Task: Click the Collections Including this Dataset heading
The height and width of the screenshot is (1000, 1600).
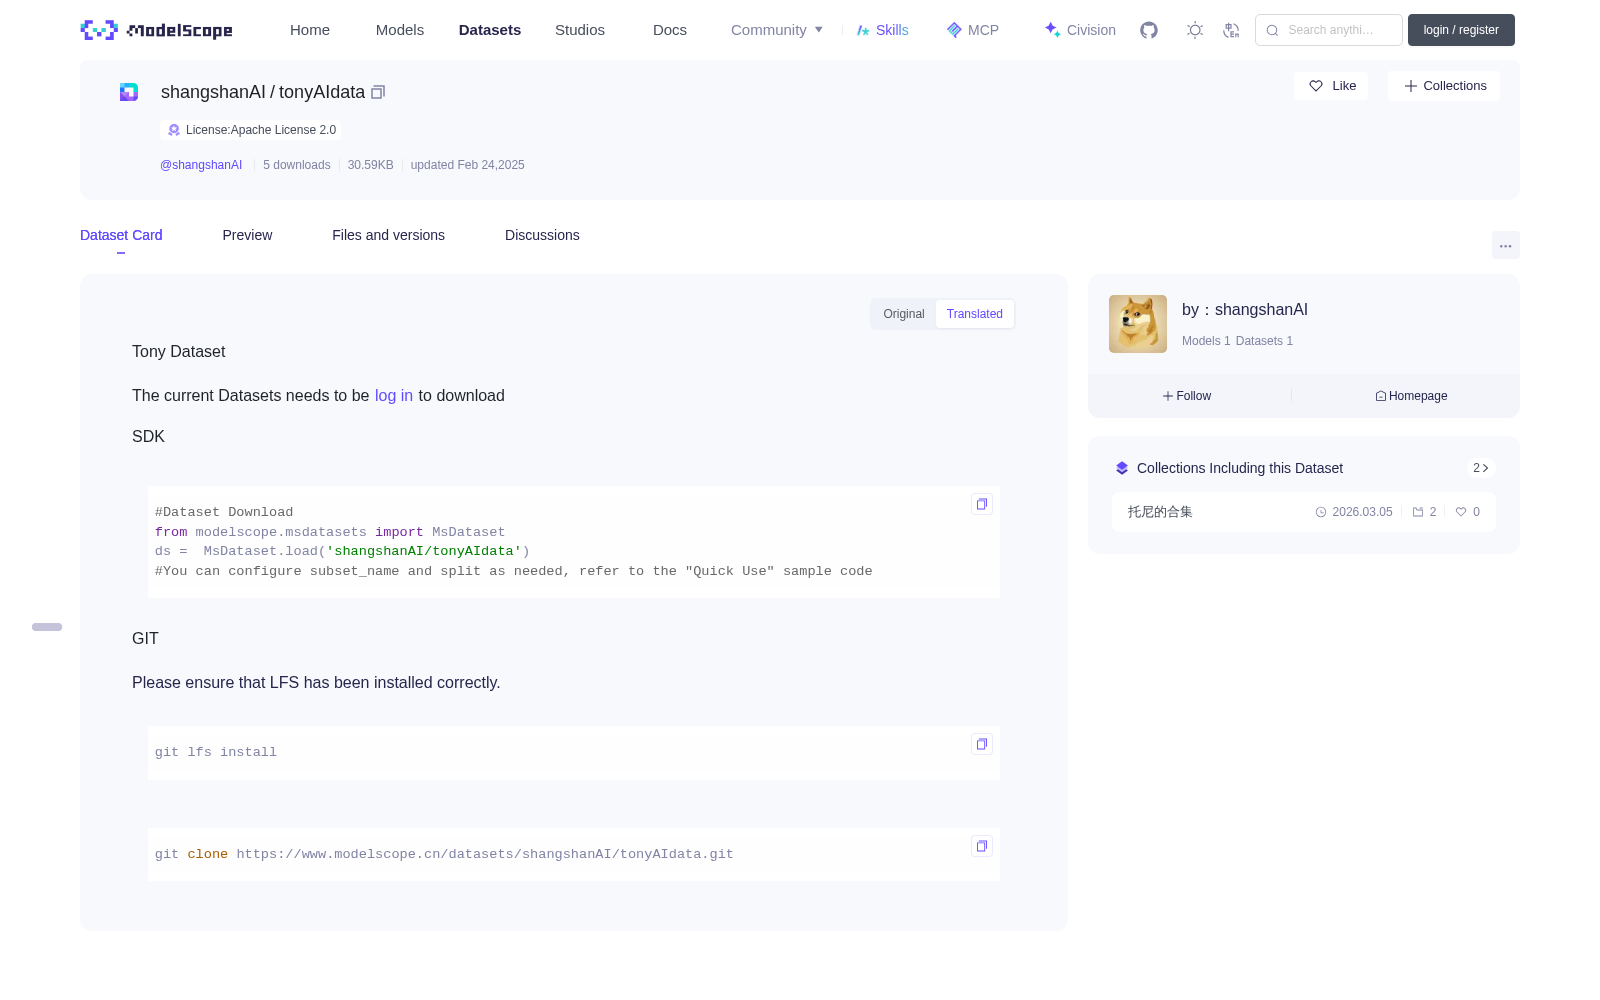Action: [x=1240, y=468]
